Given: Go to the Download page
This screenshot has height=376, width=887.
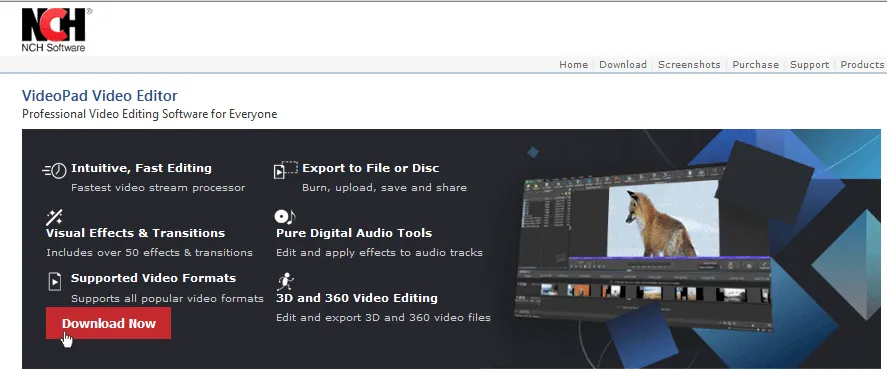Looking at the screenshot, I should (x=623, y=64).
